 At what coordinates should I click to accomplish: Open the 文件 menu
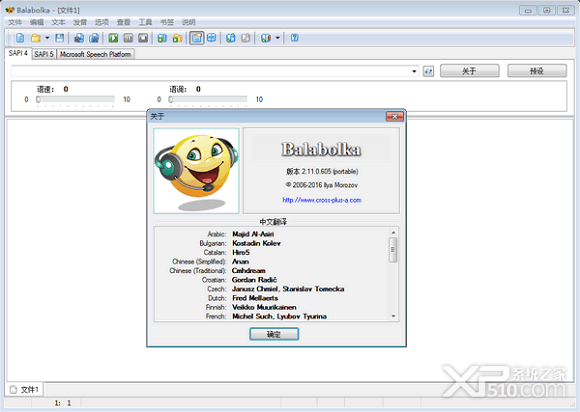pyautogui.click(x=15, y=22)
